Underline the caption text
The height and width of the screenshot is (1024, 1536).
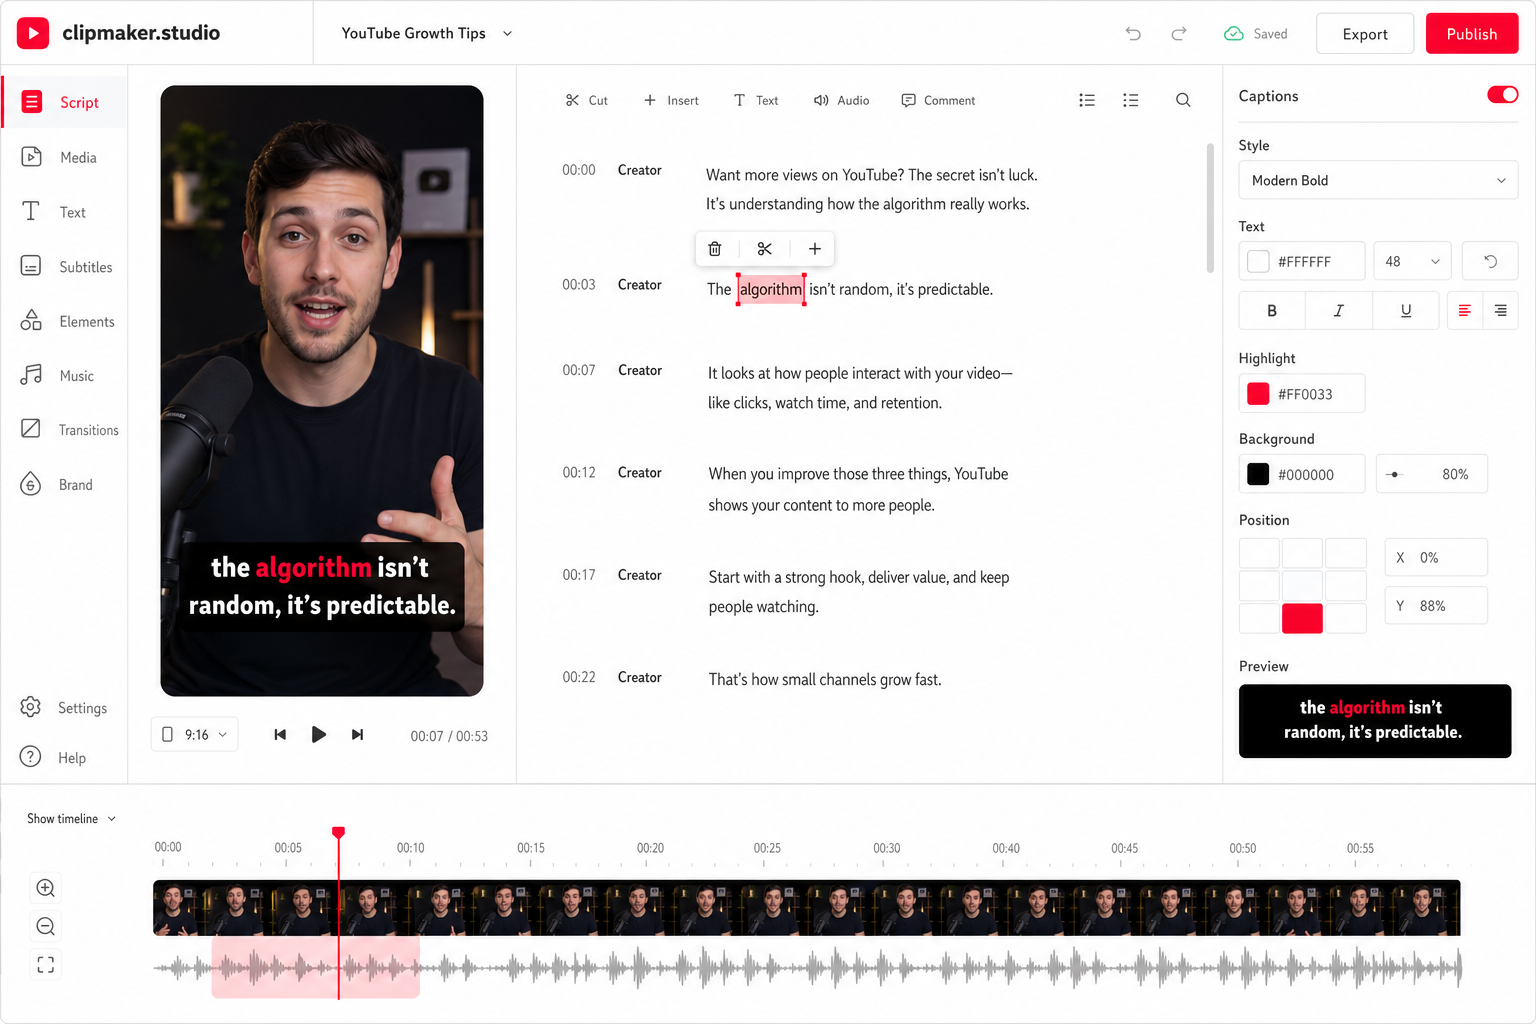pos(1406,311)
